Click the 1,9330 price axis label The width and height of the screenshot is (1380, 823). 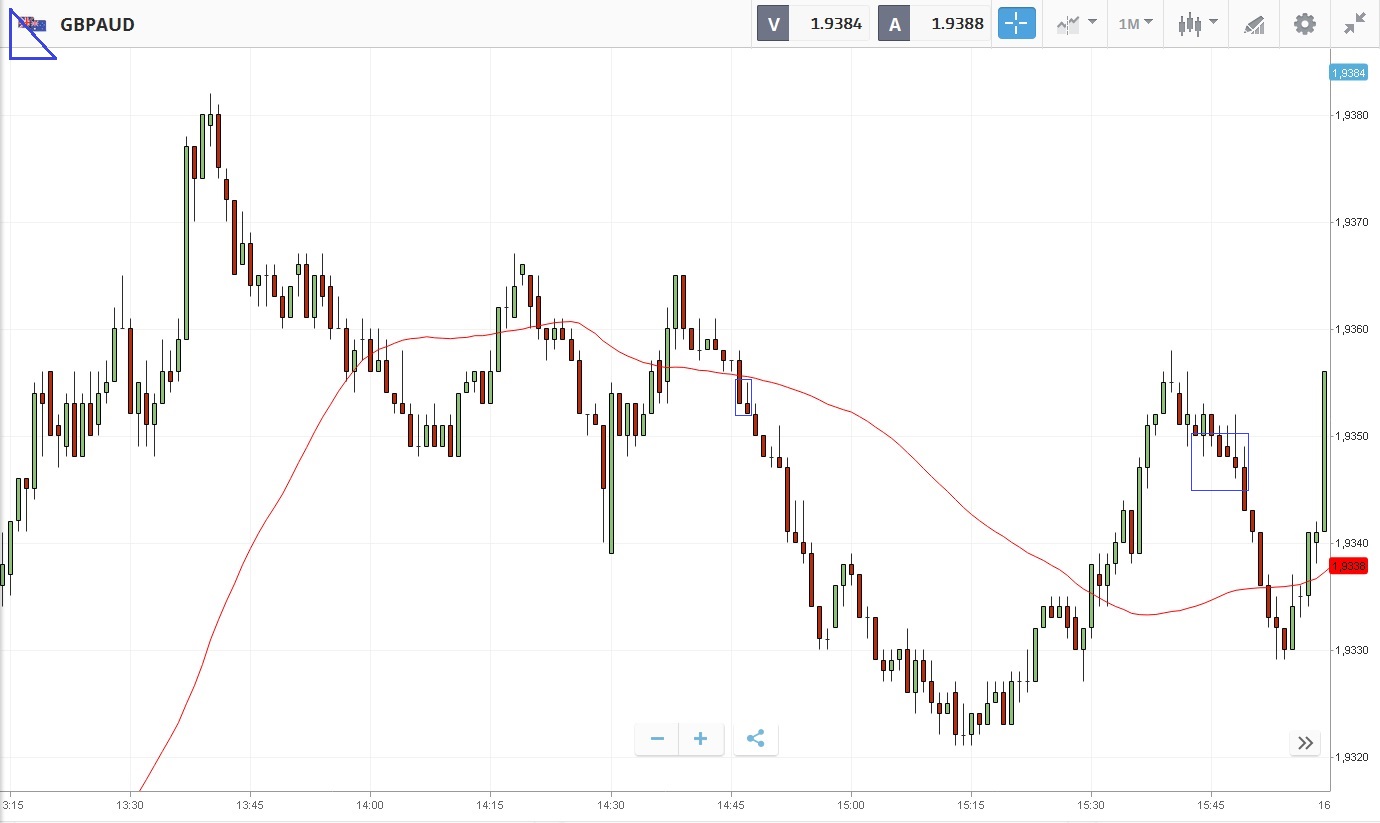click(x=1351, y=650)
